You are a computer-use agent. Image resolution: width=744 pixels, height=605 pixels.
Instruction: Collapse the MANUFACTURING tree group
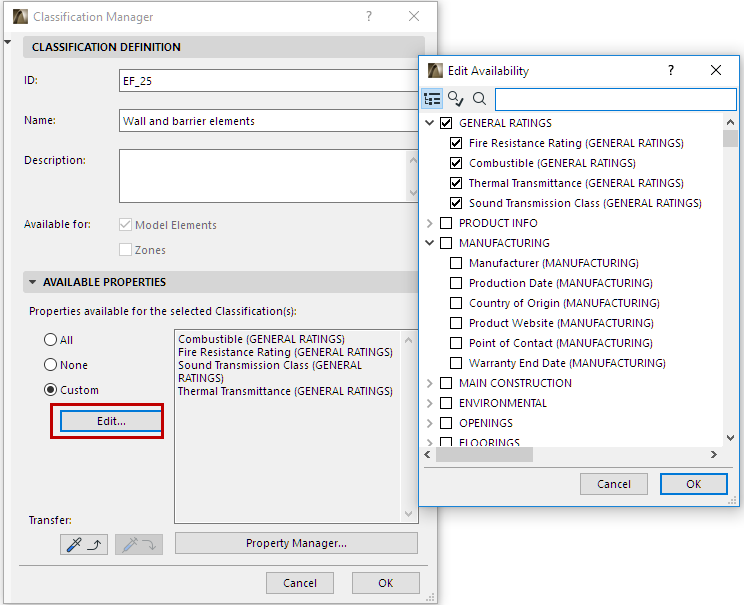429,243
